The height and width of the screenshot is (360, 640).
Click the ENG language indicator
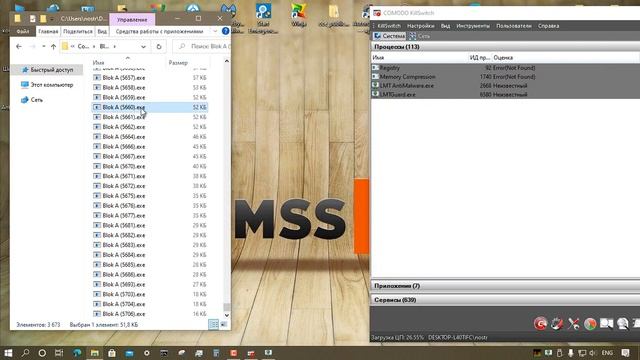pos(607,353)
